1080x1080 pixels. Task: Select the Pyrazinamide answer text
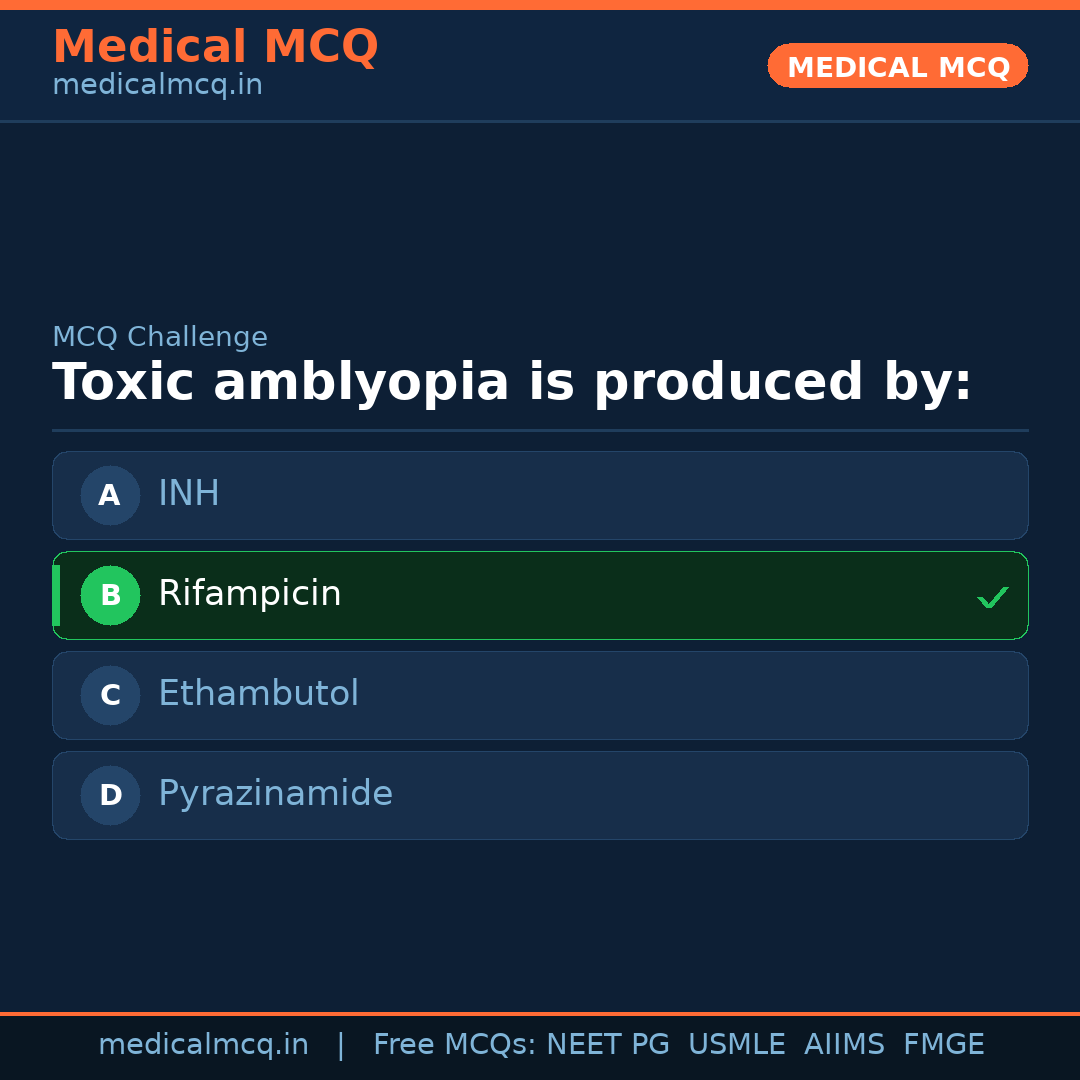[x=275, y=794]
